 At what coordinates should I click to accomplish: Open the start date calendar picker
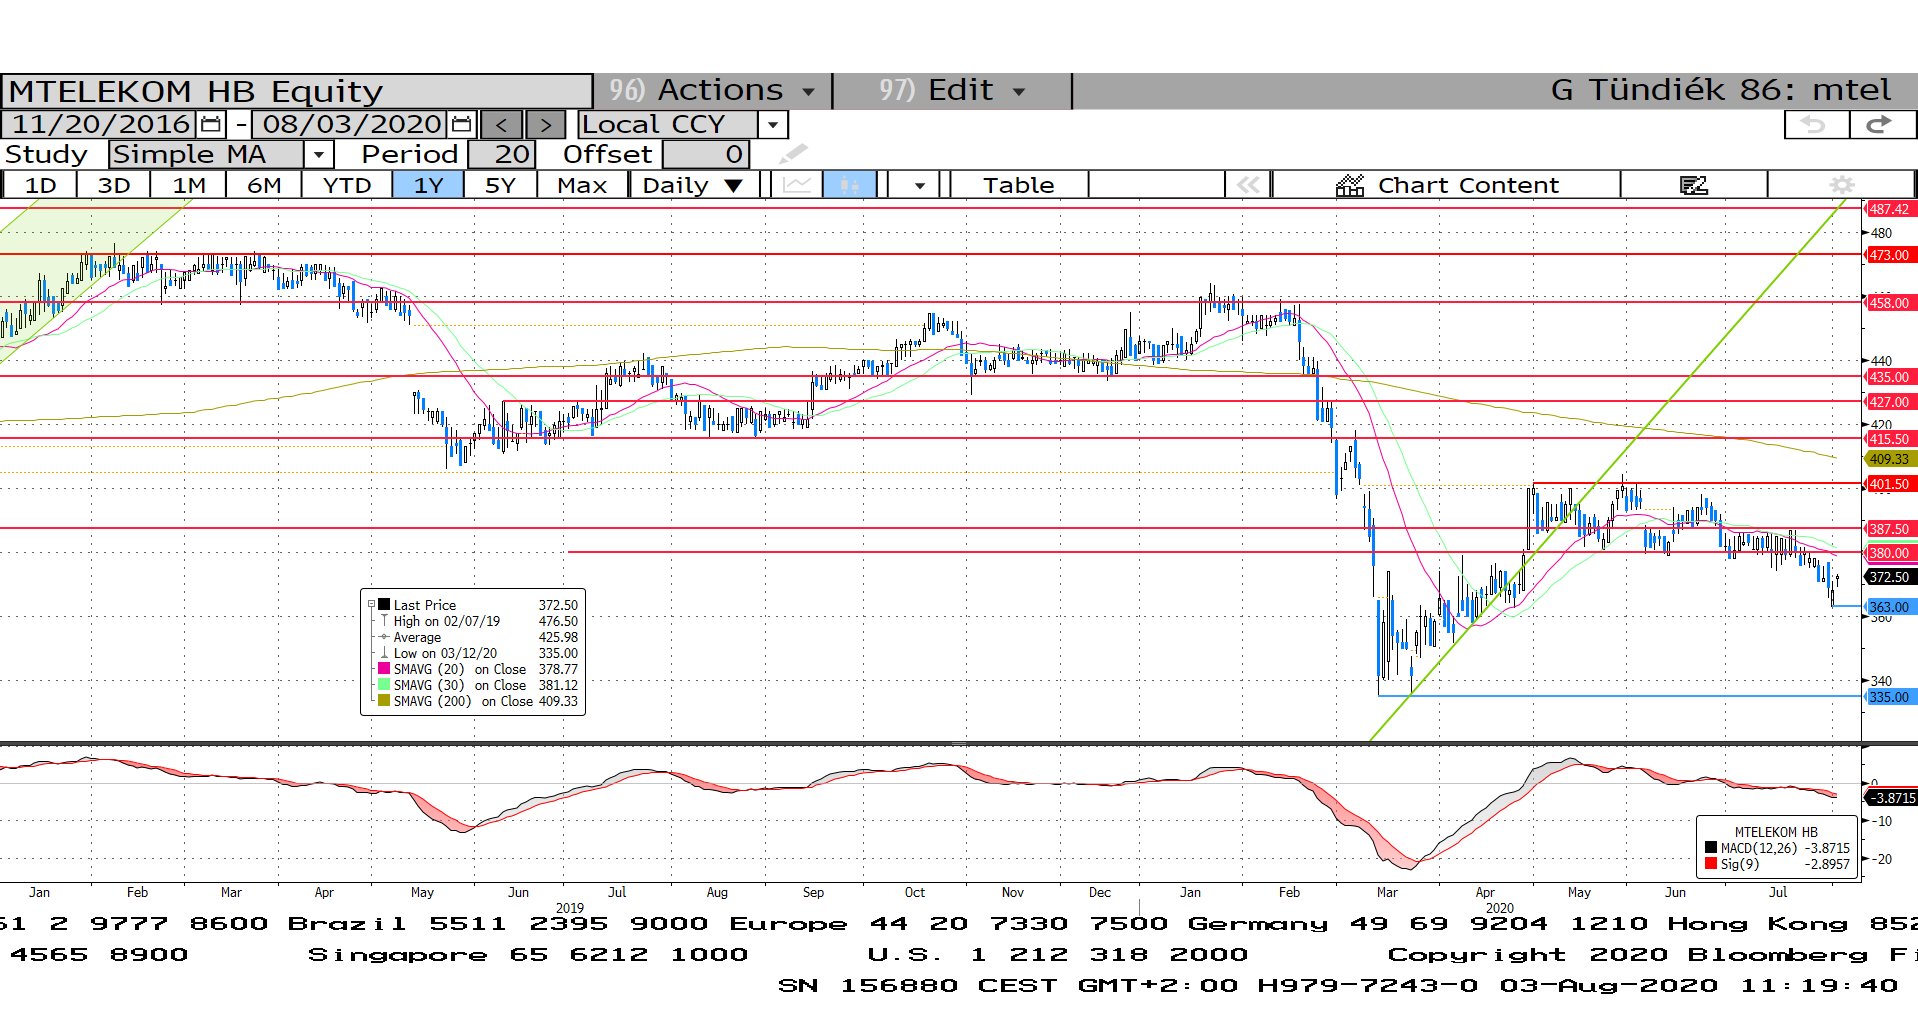[x=210, y=124]
